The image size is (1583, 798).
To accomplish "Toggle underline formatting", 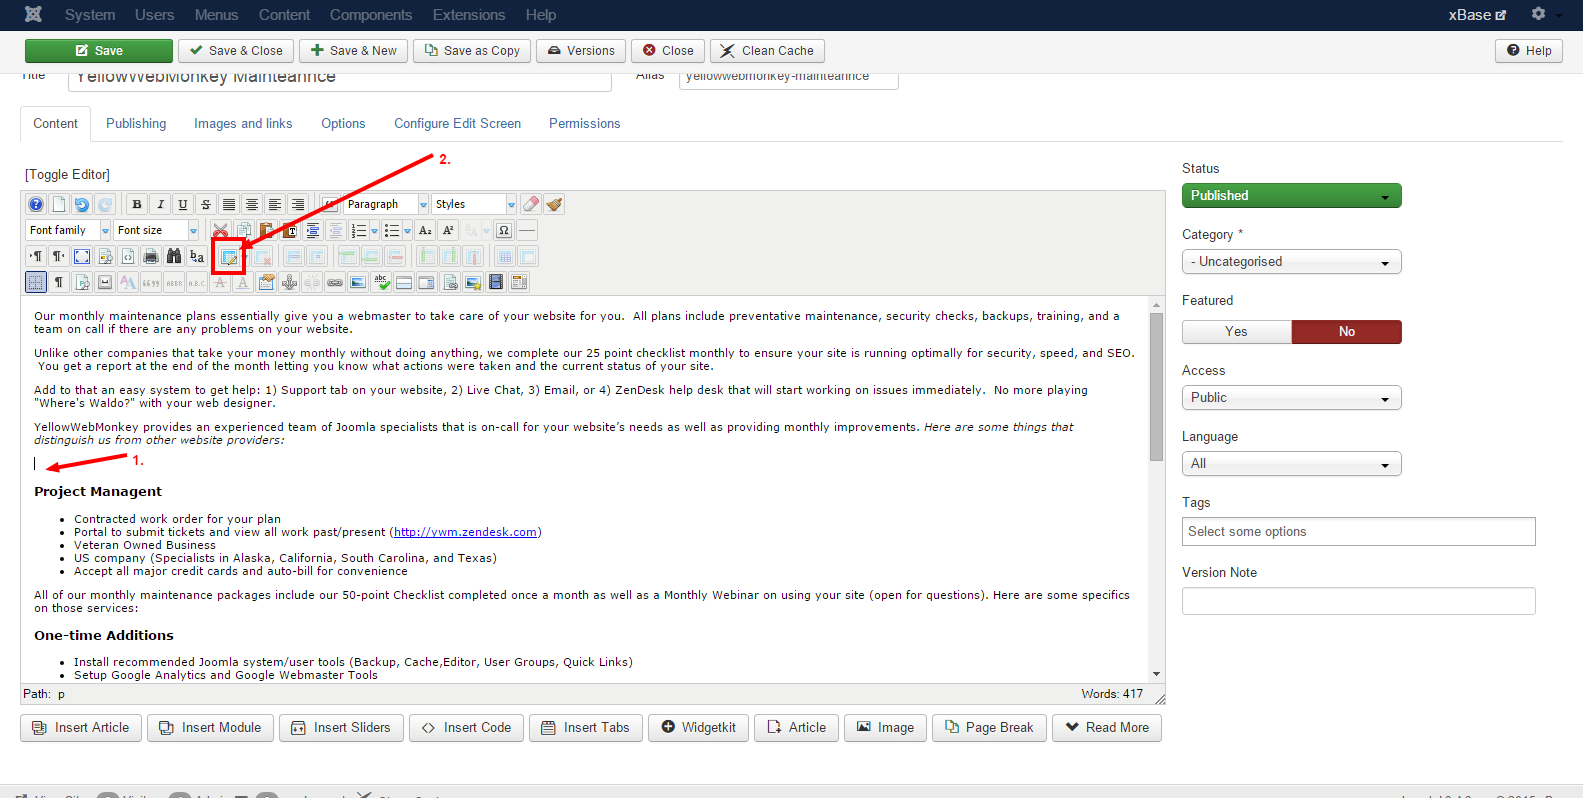I will (x=183, y=204).
